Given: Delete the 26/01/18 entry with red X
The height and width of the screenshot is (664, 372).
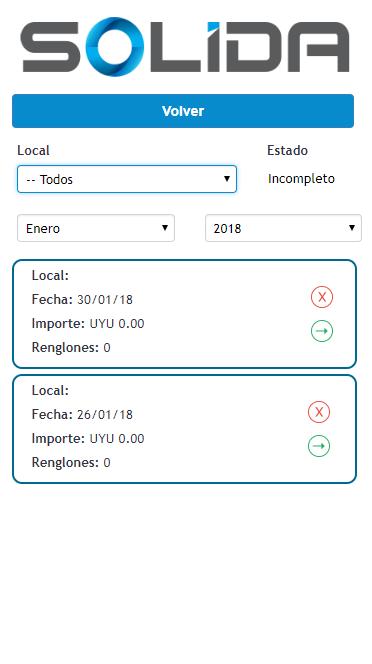Looking at the screenshot, I should coord(319,412).
